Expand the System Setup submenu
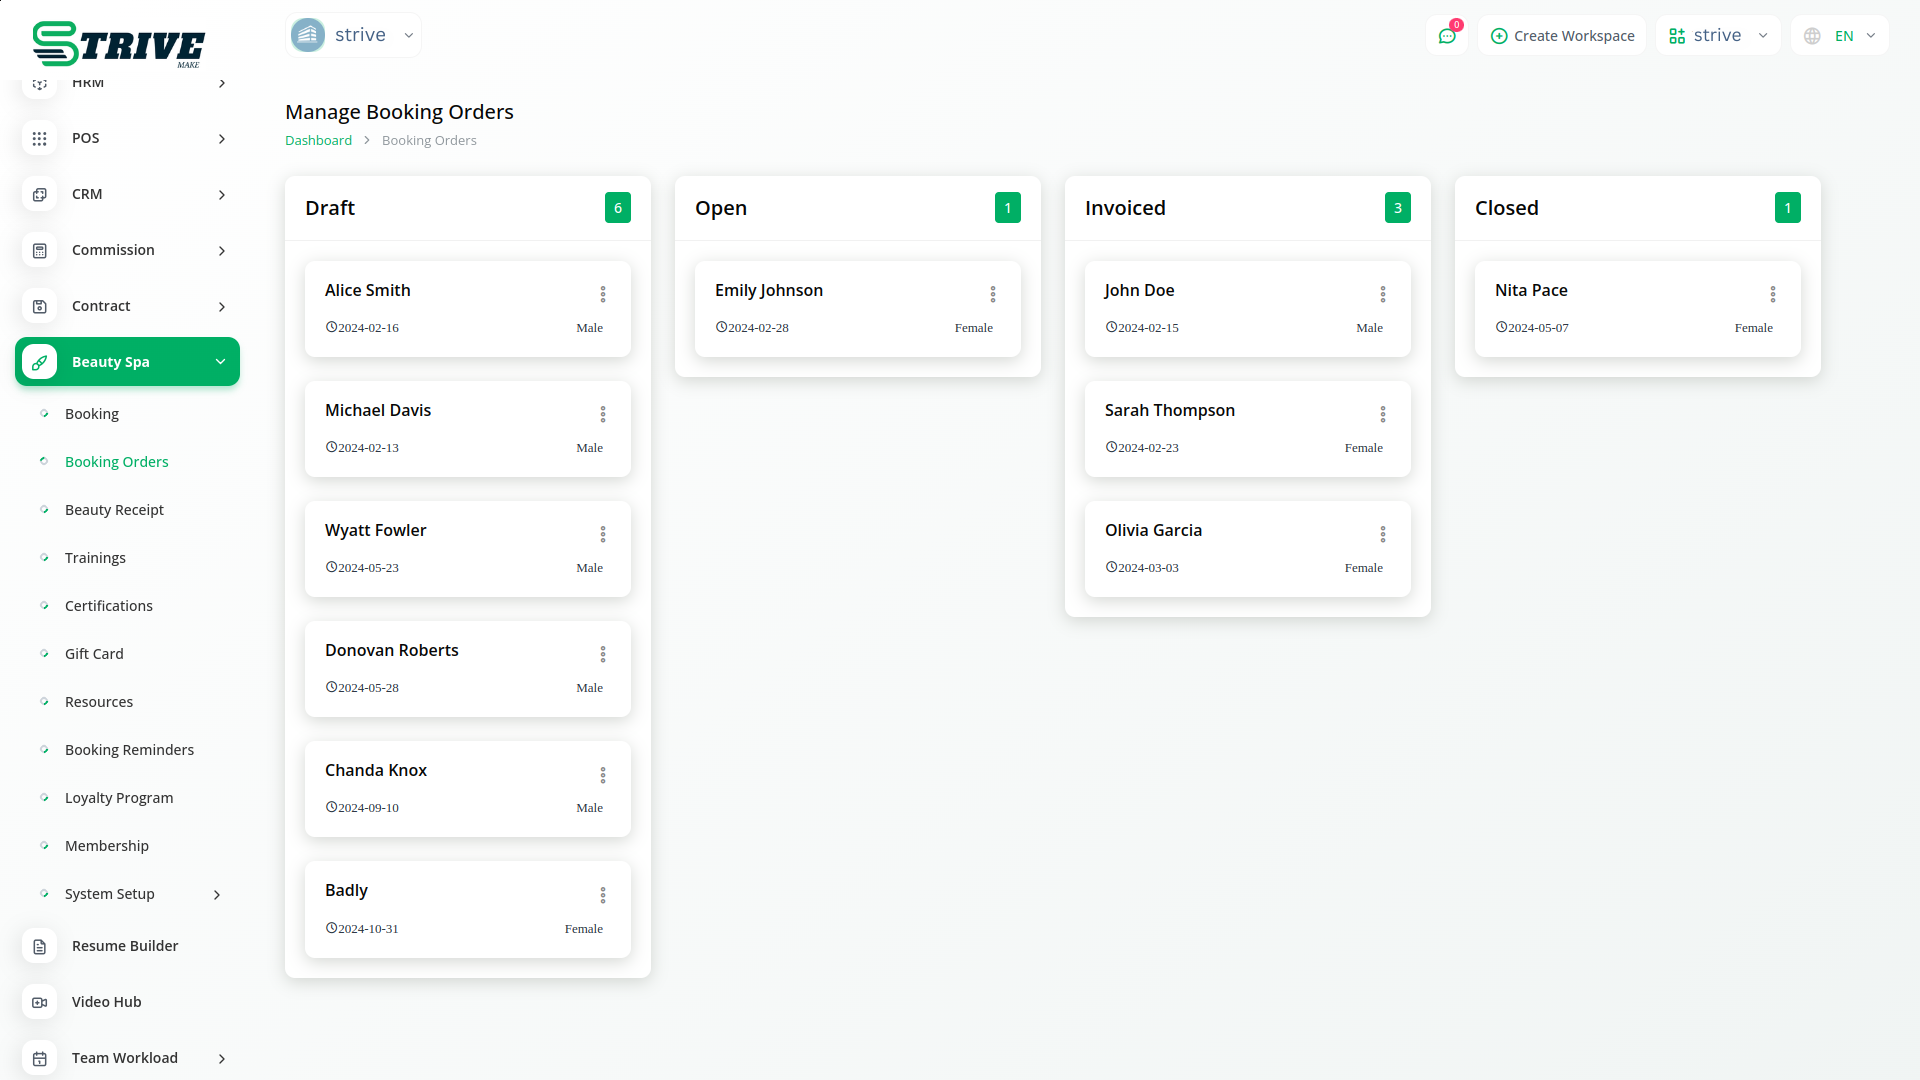Viewport: 1920px width, 1080px height. (217, 895)
